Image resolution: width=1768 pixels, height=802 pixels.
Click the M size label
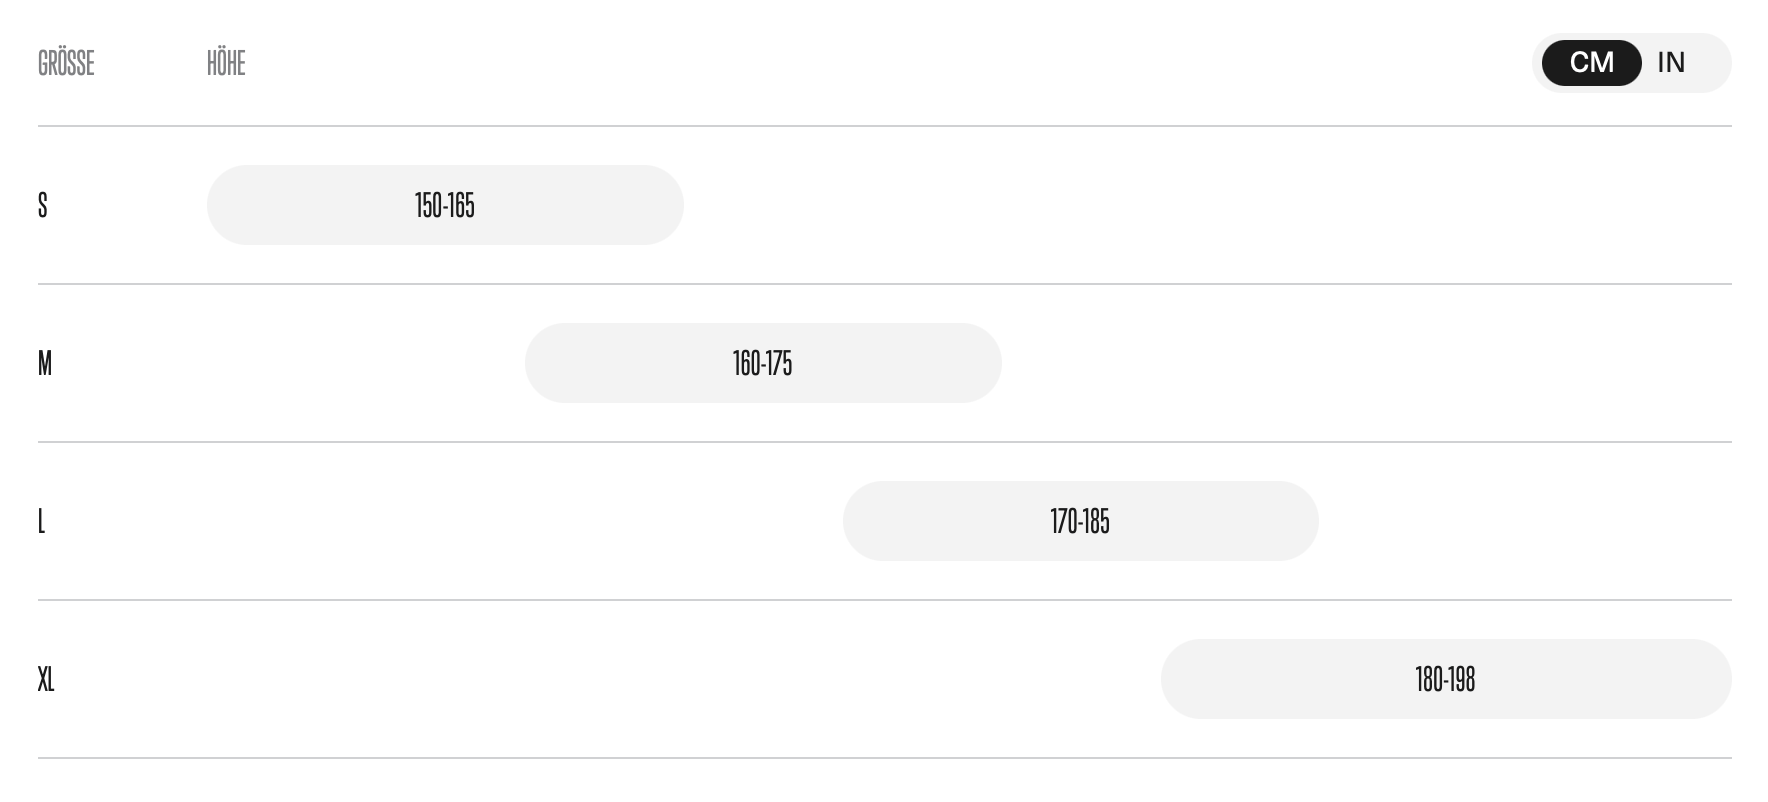click(45, 363)
